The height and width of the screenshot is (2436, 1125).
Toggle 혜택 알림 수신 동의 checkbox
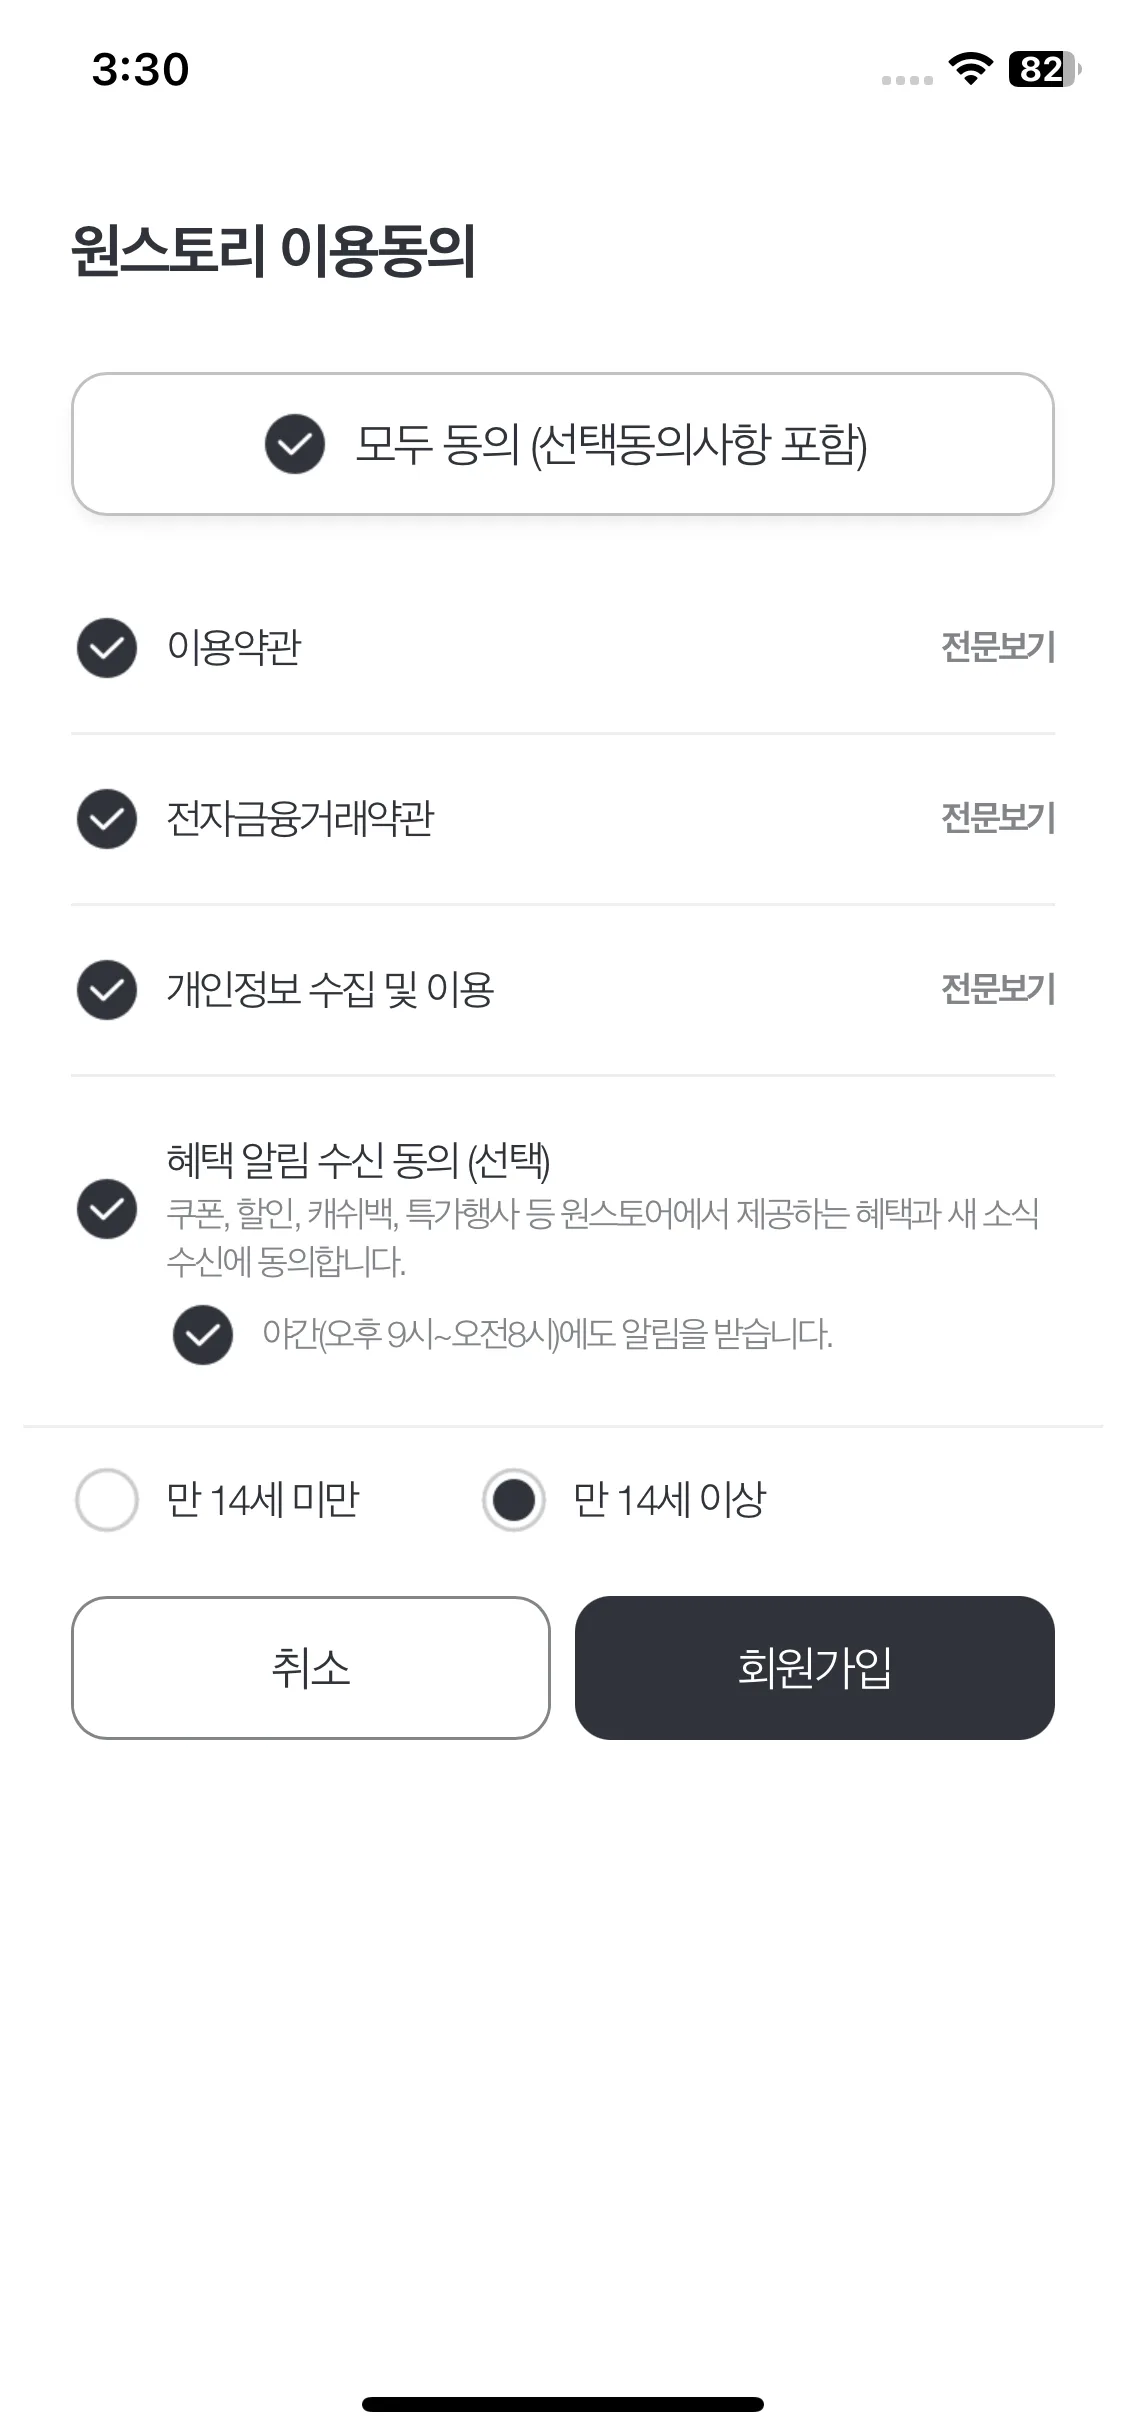107,1209
